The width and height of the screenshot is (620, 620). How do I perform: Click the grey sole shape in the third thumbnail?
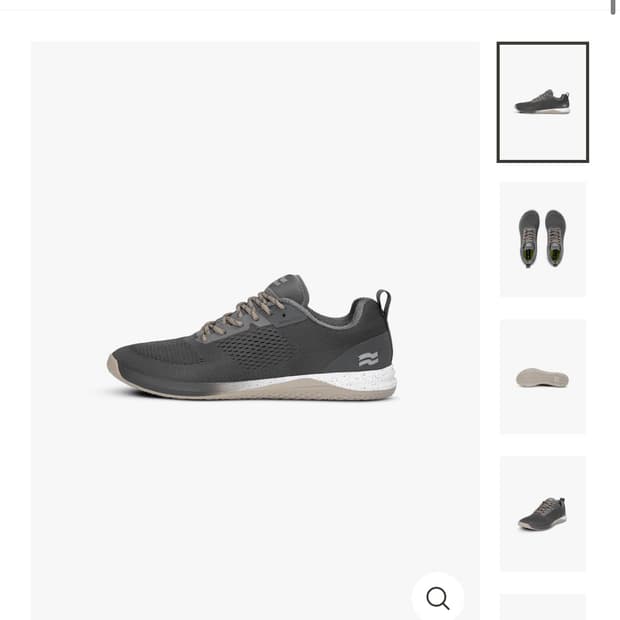coord(542,378)
